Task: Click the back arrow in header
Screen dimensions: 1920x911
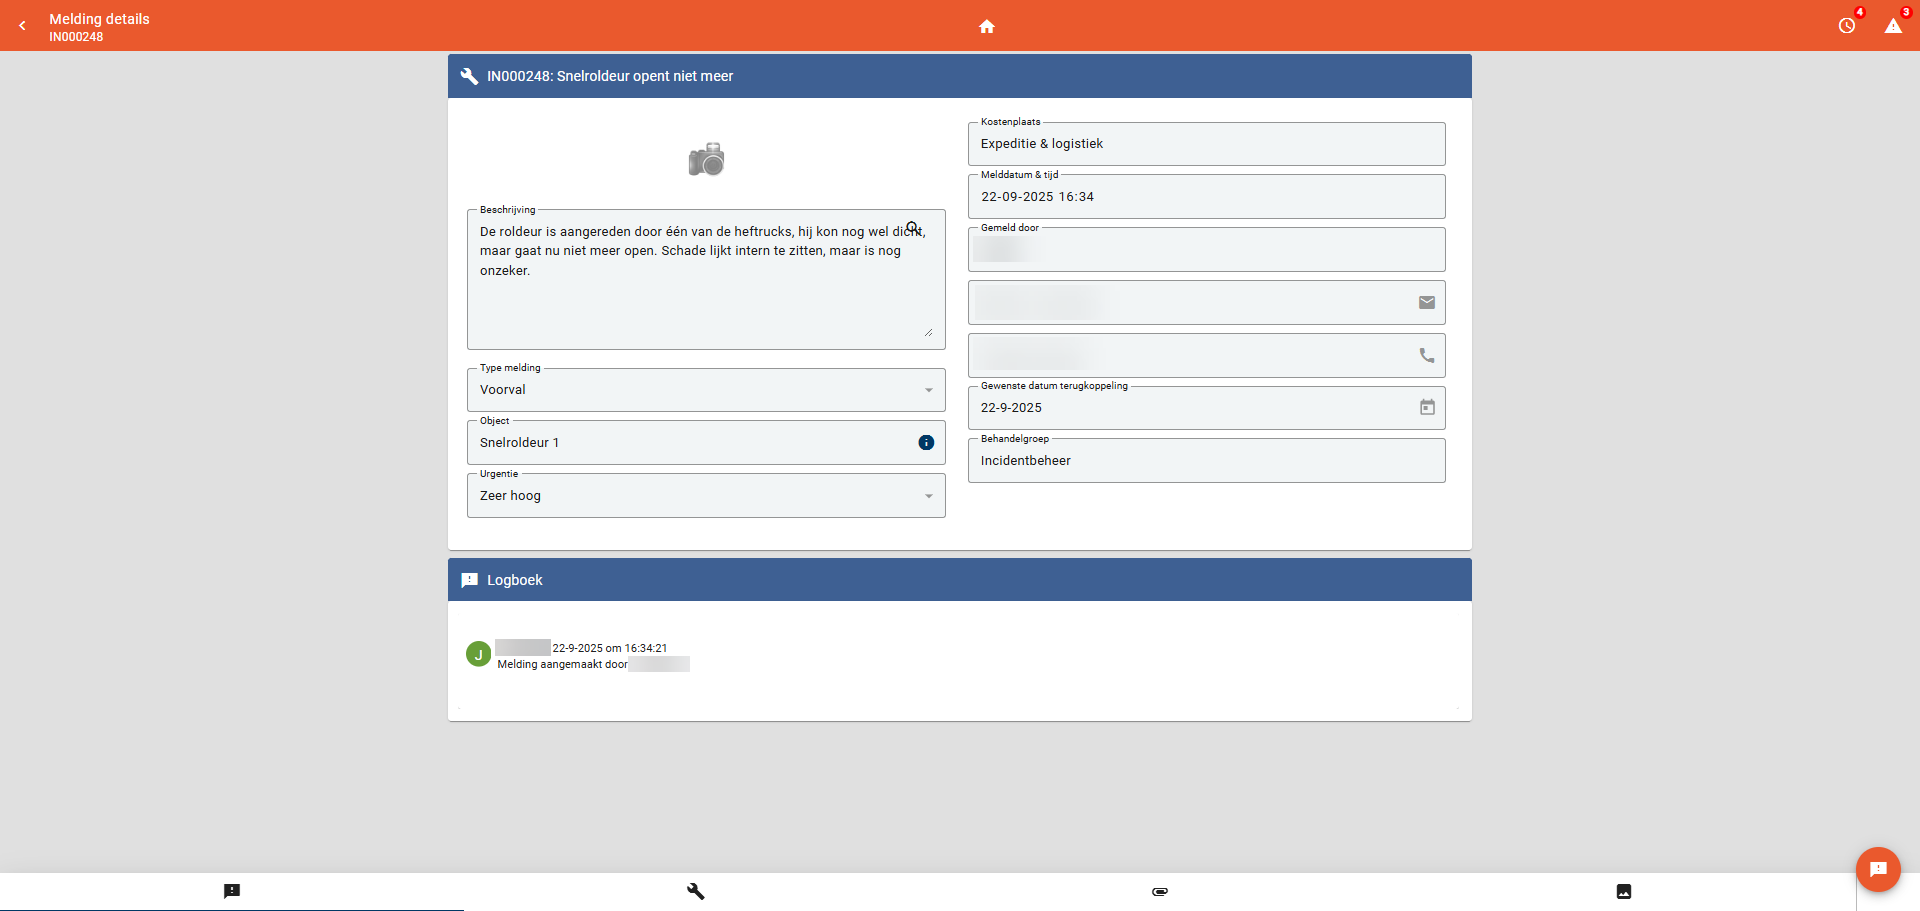Action: pyautogui.click(x=22, y=26)
